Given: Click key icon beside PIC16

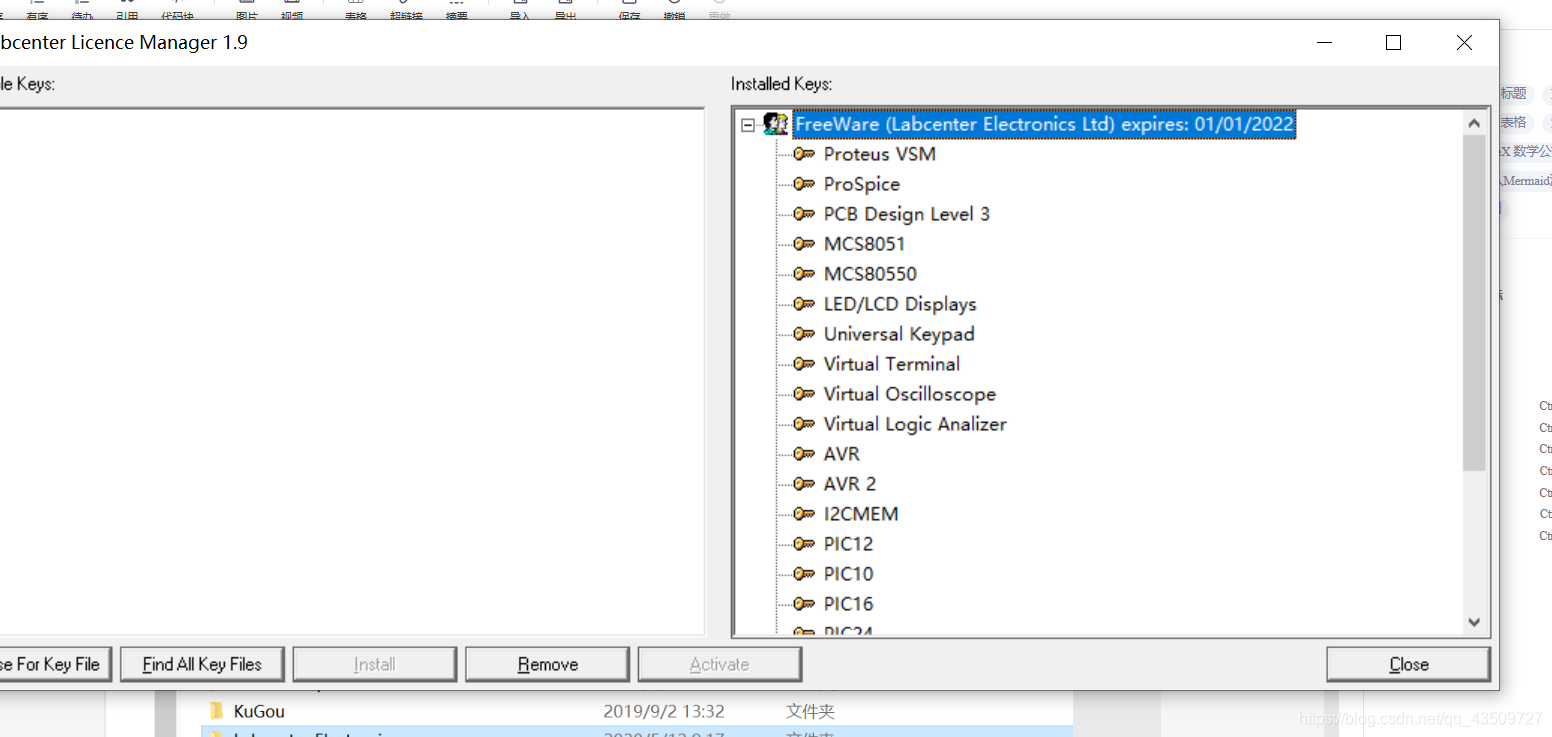Looking at the screenshot, I should click(804, 604).
